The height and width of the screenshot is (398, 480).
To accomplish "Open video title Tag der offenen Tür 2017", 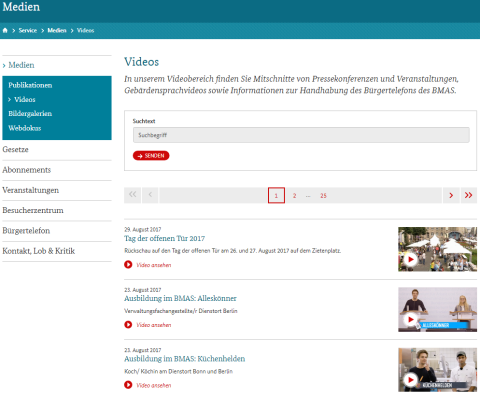I will (165, 238).
